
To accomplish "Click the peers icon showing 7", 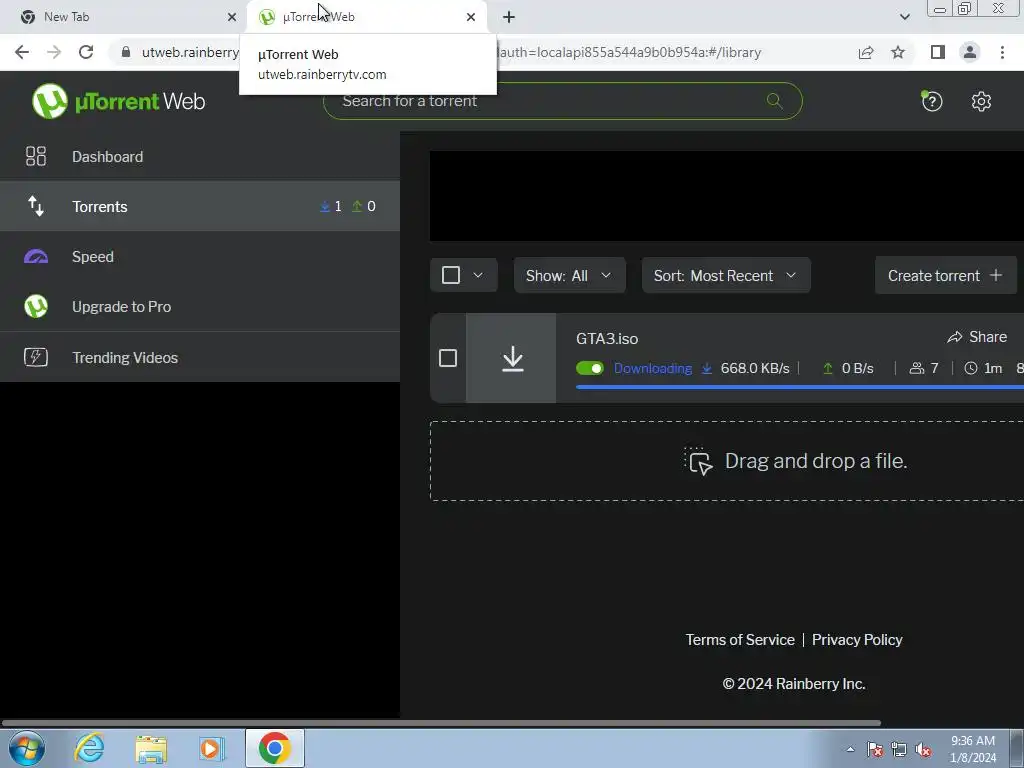I will [917, 368].
